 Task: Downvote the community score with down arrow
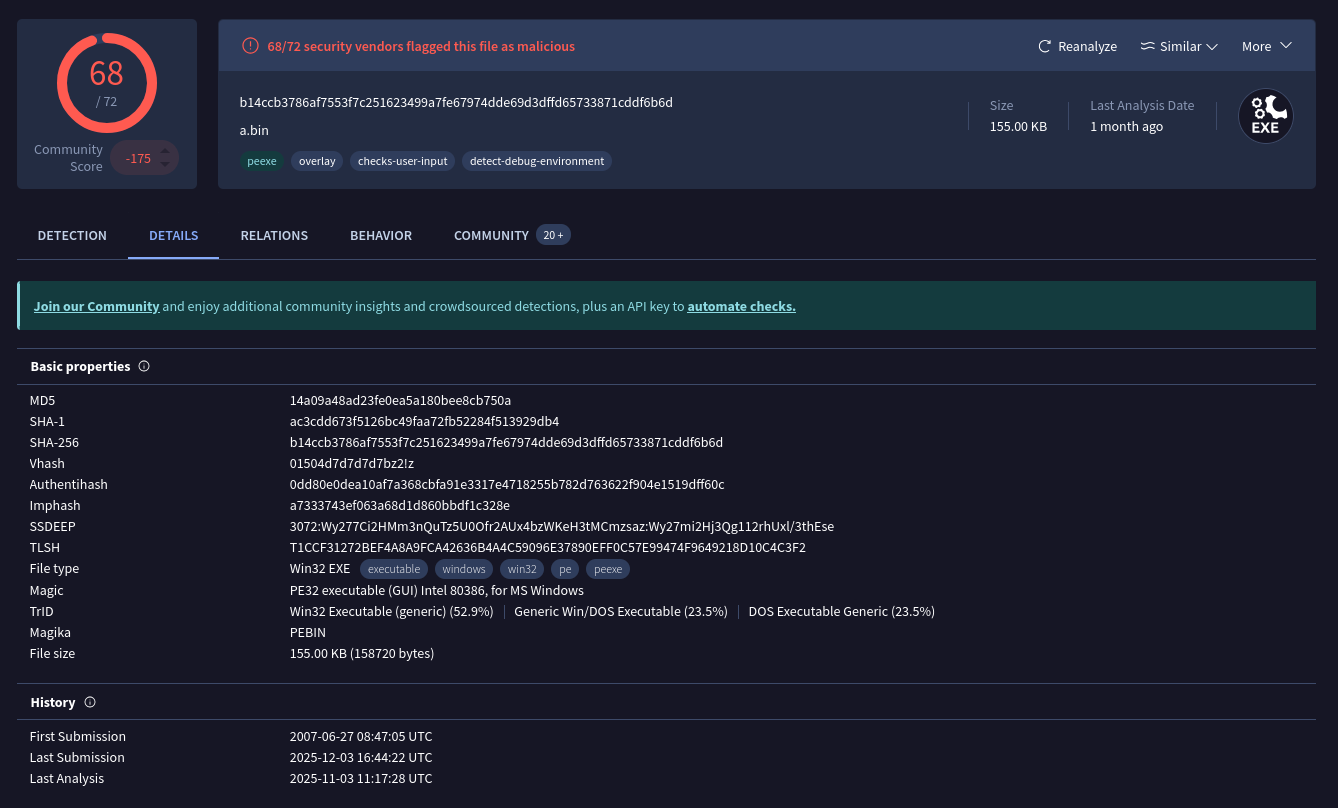tap(166, 165)
